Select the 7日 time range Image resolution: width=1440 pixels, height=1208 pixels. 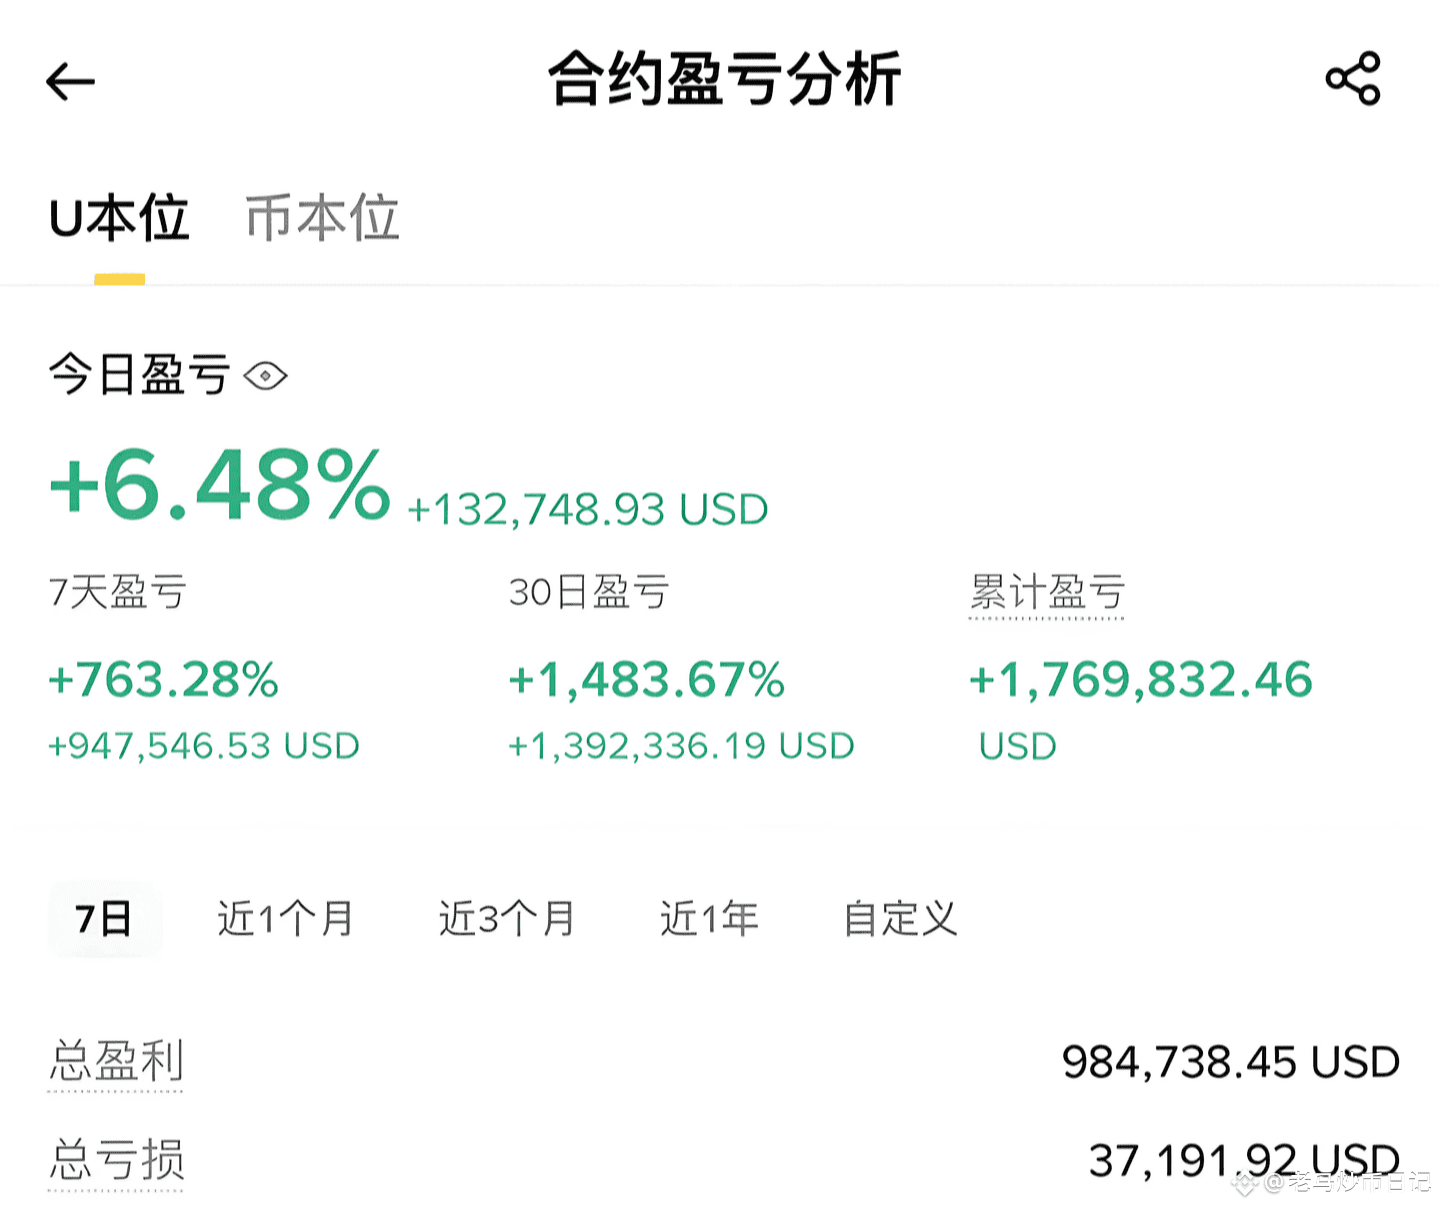coord(104,919)
